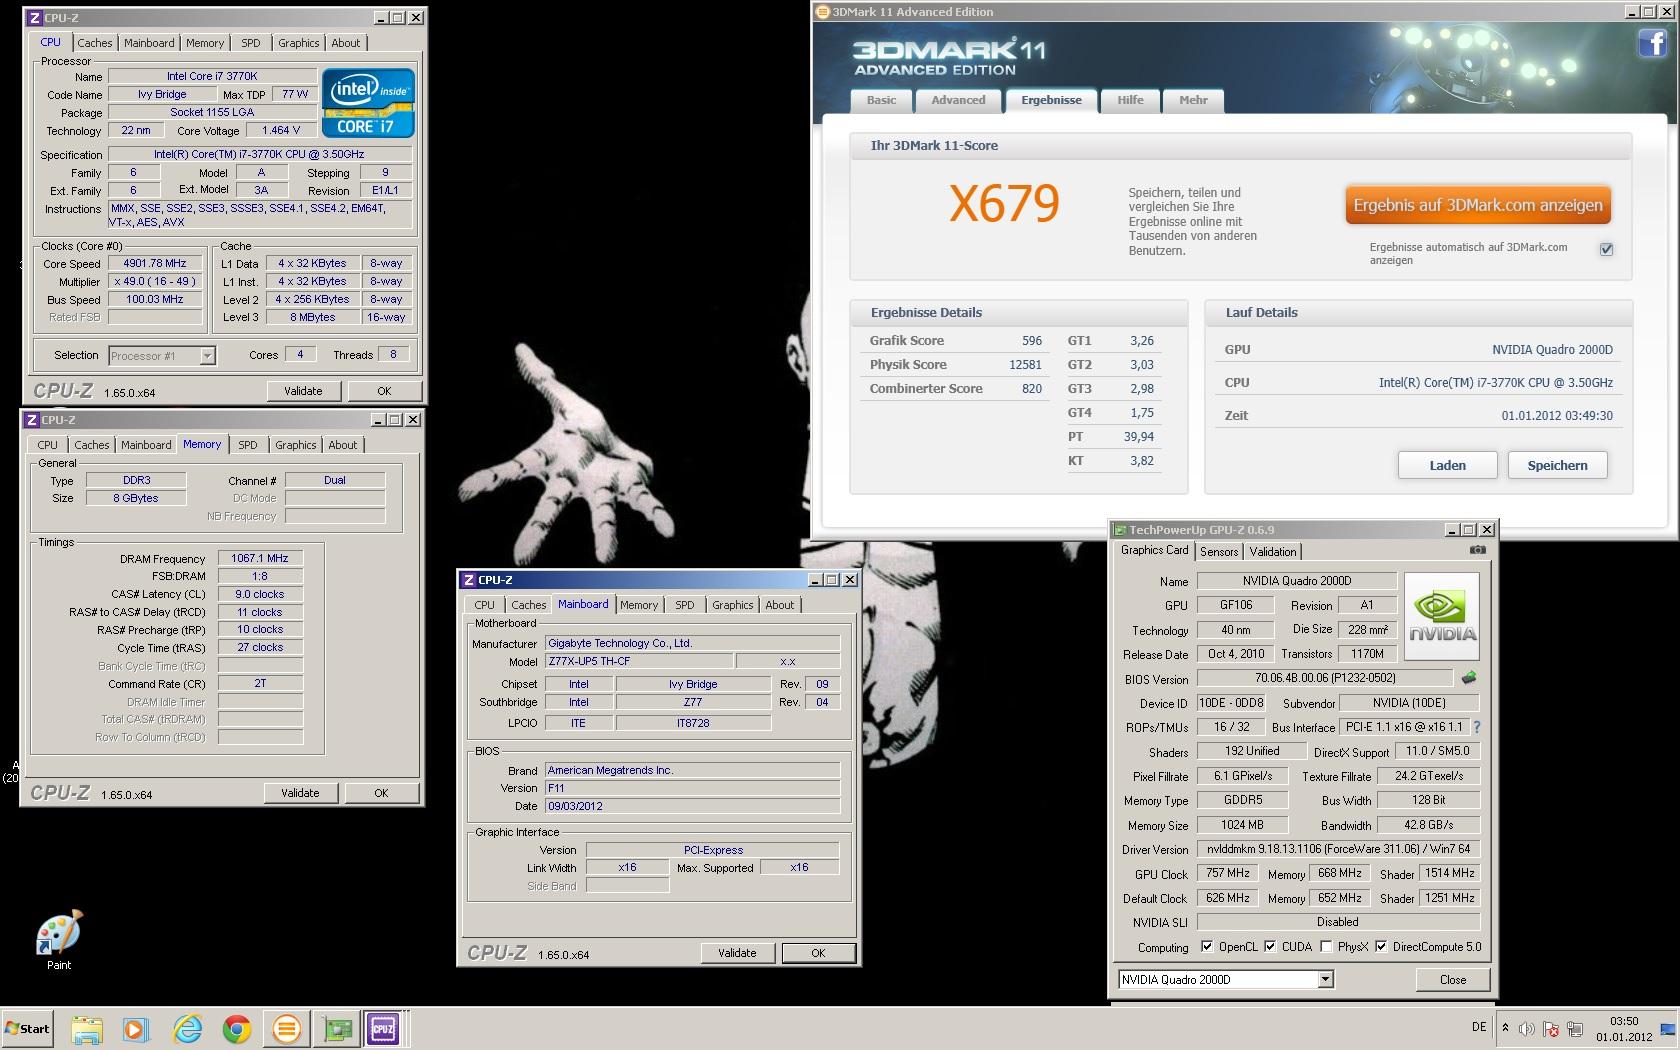Screen dimensions: 1680x1050
Task: Uncheck automatic result display on 3DMark.com
Action: [1606, 249]
